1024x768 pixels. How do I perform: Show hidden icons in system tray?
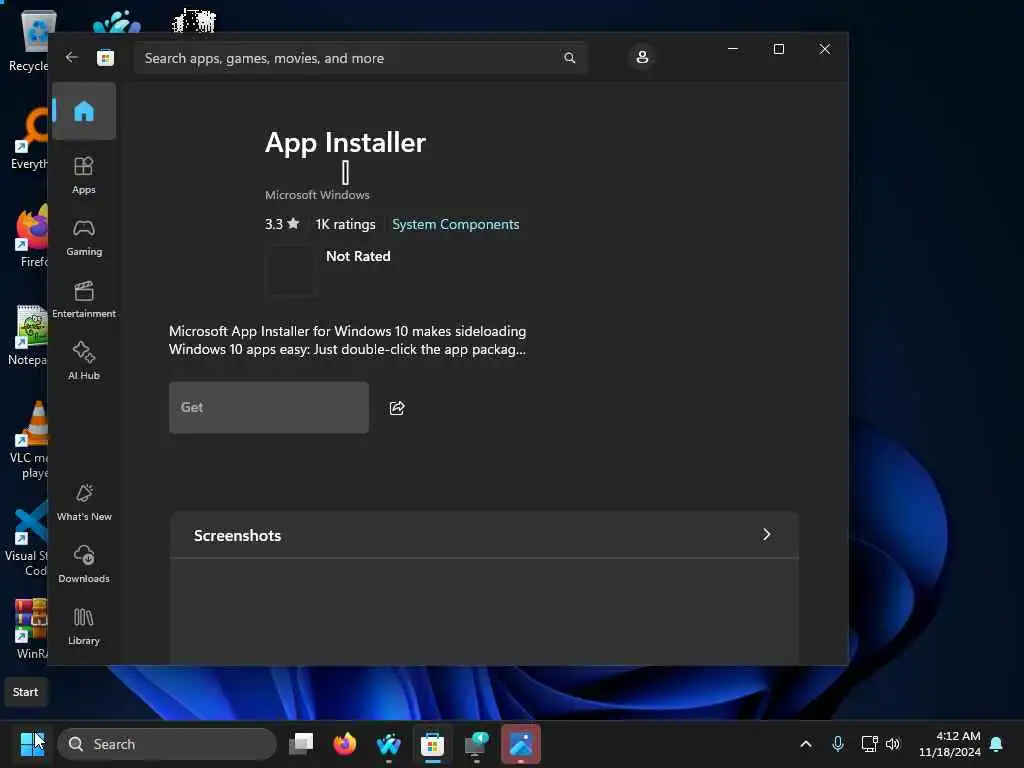[806, 744]
